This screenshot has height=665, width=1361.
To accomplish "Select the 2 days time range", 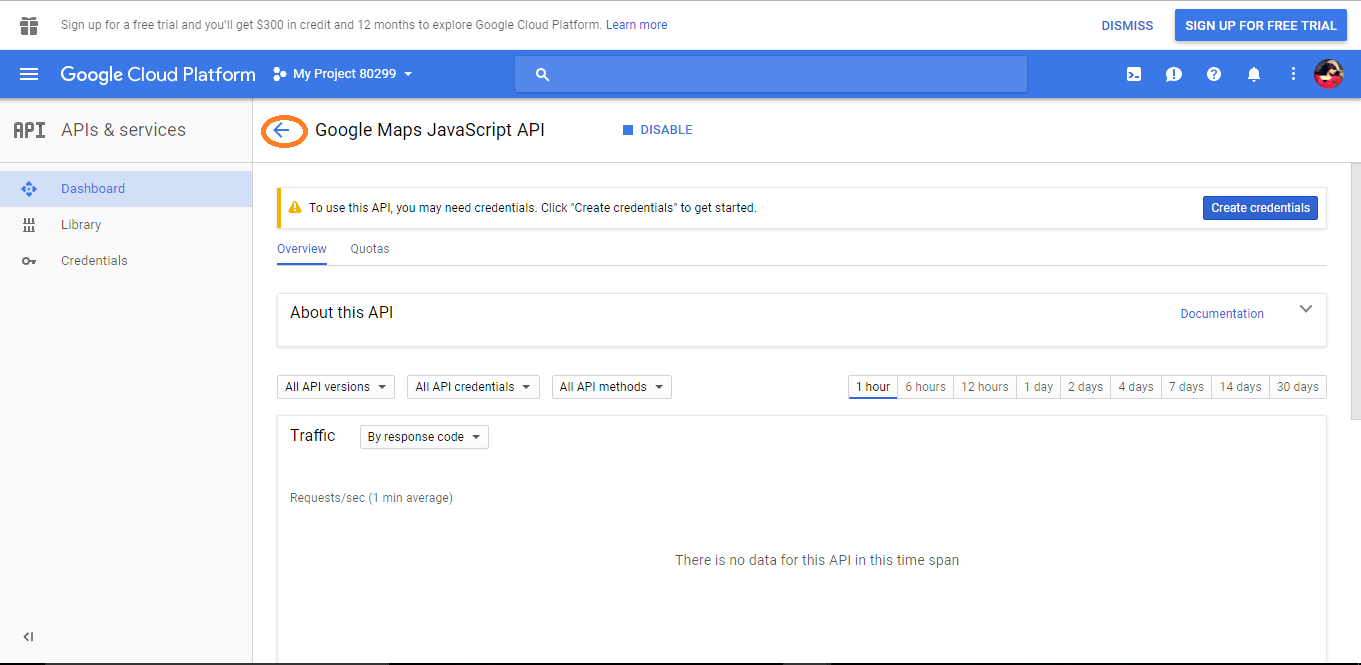I will pos(1086,387).
